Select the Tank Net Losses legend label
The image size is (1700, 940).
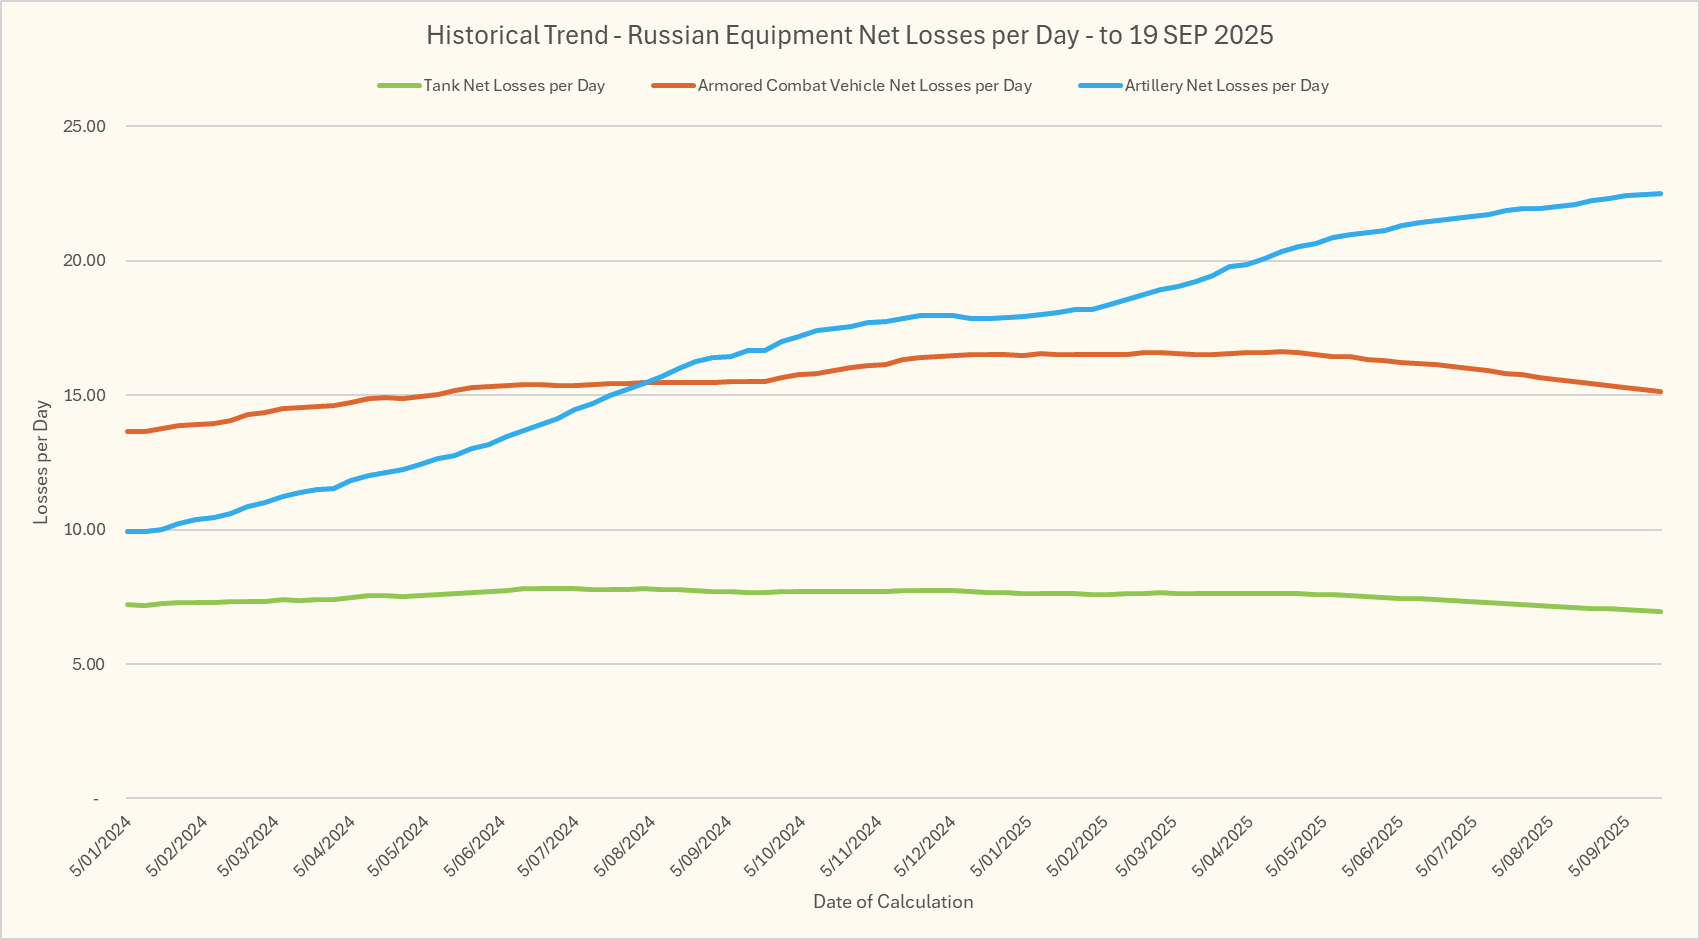514,86
